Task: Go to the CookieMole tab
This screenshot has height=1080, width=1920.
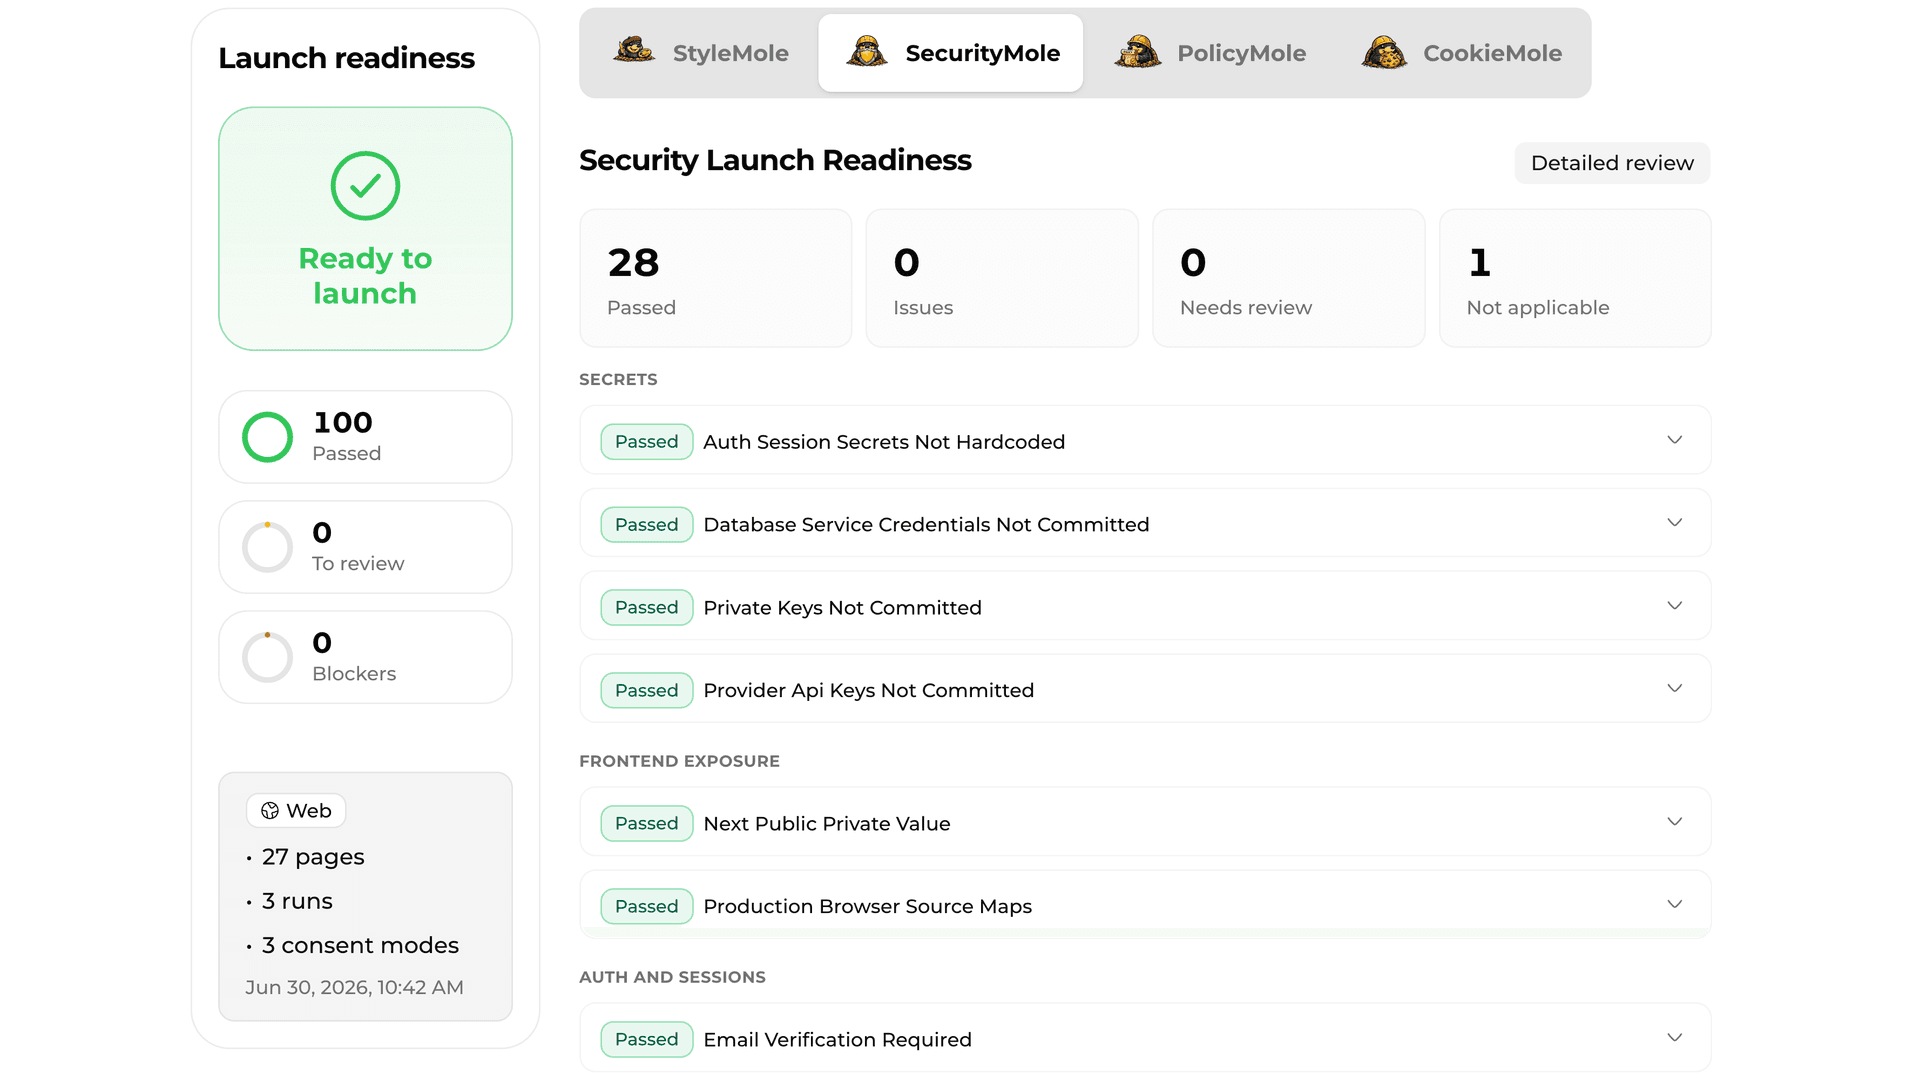Action: tap(1461, 53)
